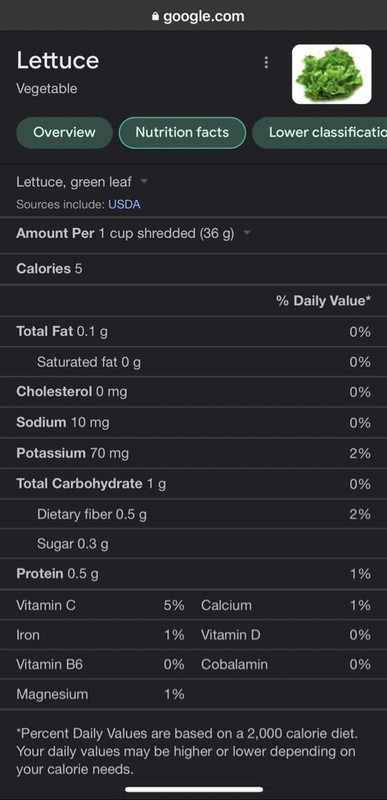Screen dimensions: 387x800
Task: Open the serving size dropdown arrow
Action: pyautogui.click(x=247, y=233)
